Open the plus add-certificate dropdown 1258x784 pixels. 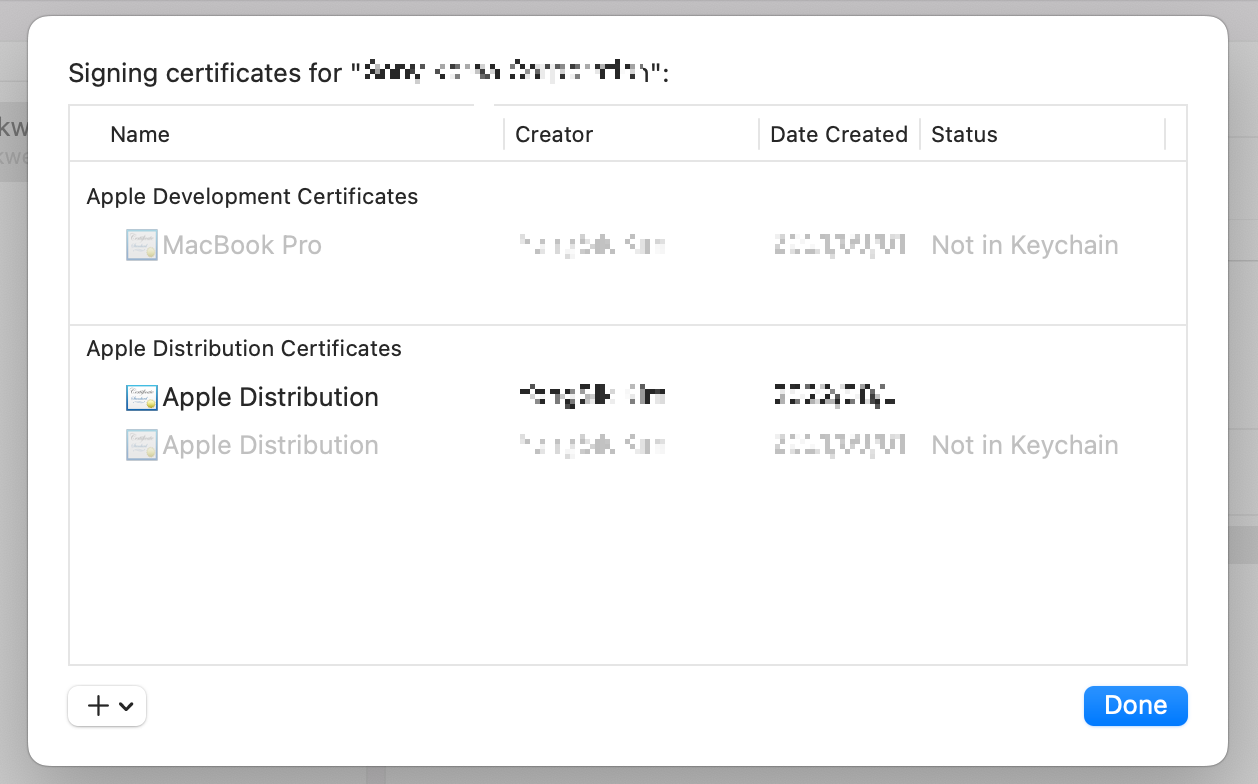click(x=107, y=705)
